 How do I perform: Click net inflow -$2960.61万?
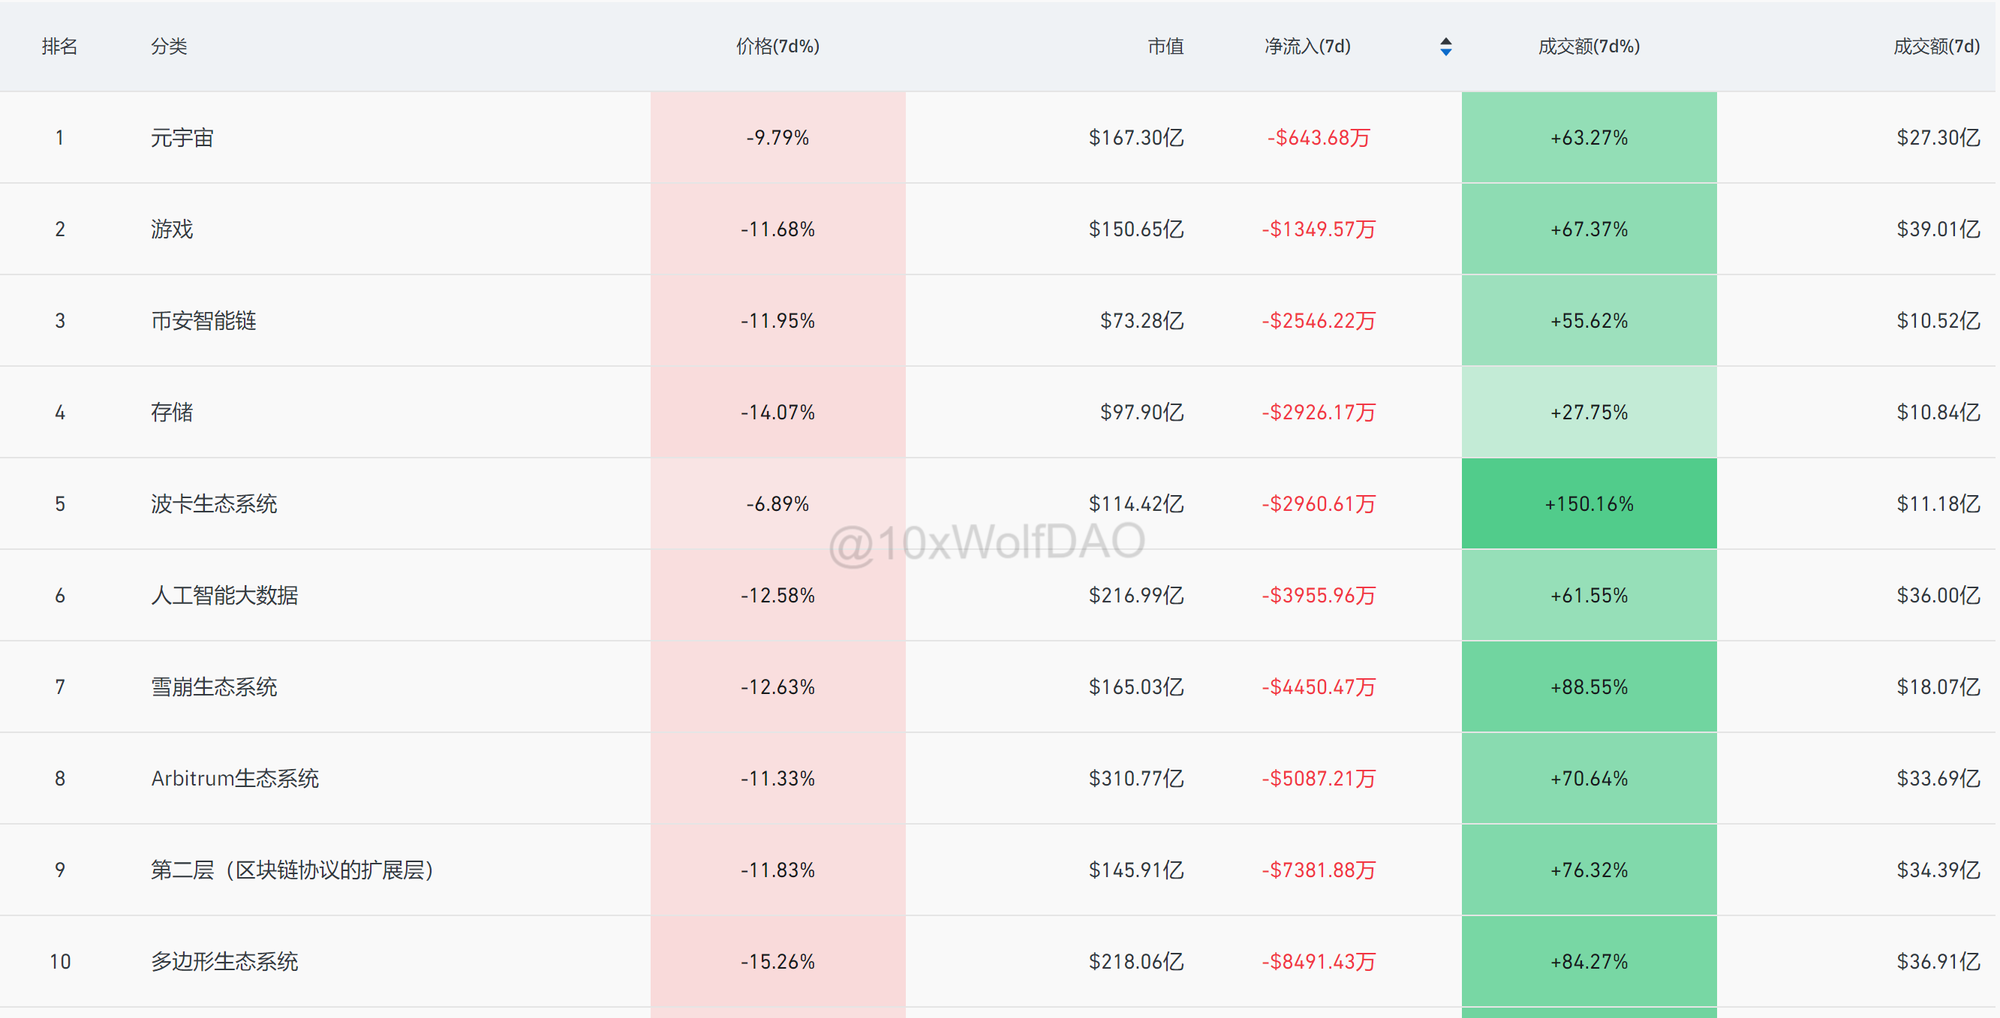click(1318, 504)
